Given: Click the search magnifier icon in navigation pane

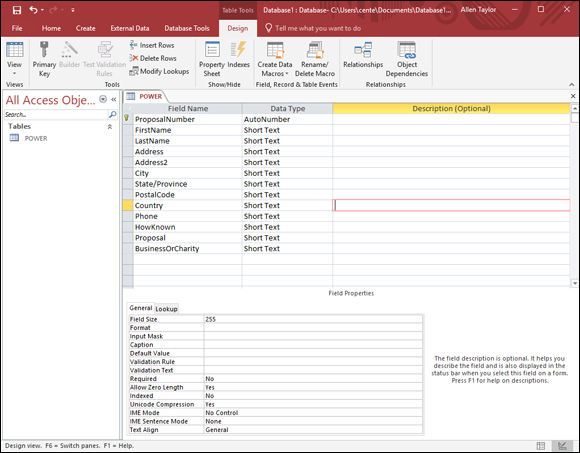Looking at the screenshot, I should (112, 115).
